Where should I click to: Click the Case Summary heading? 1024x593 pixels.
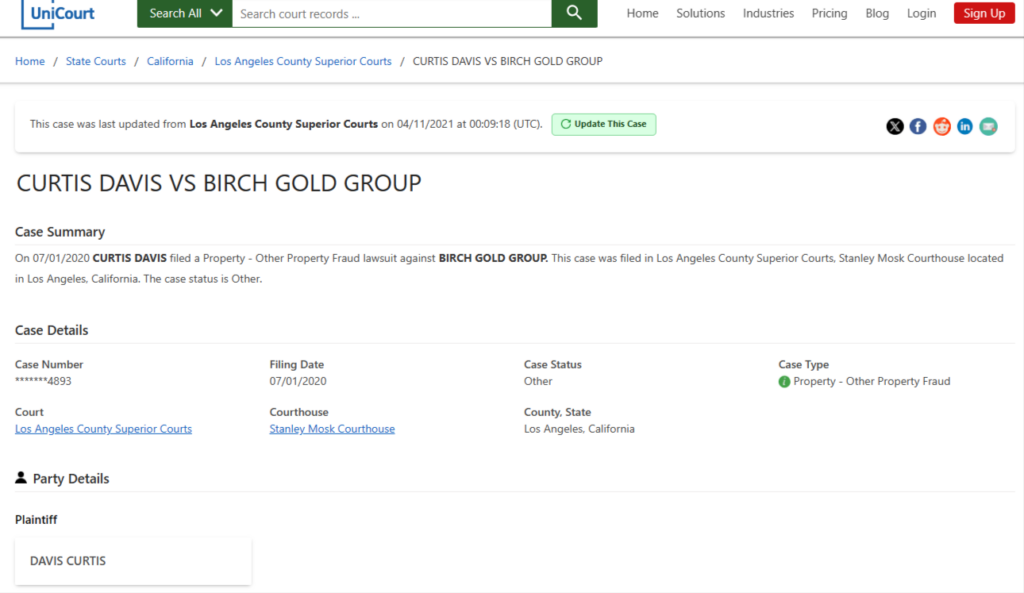60,232
